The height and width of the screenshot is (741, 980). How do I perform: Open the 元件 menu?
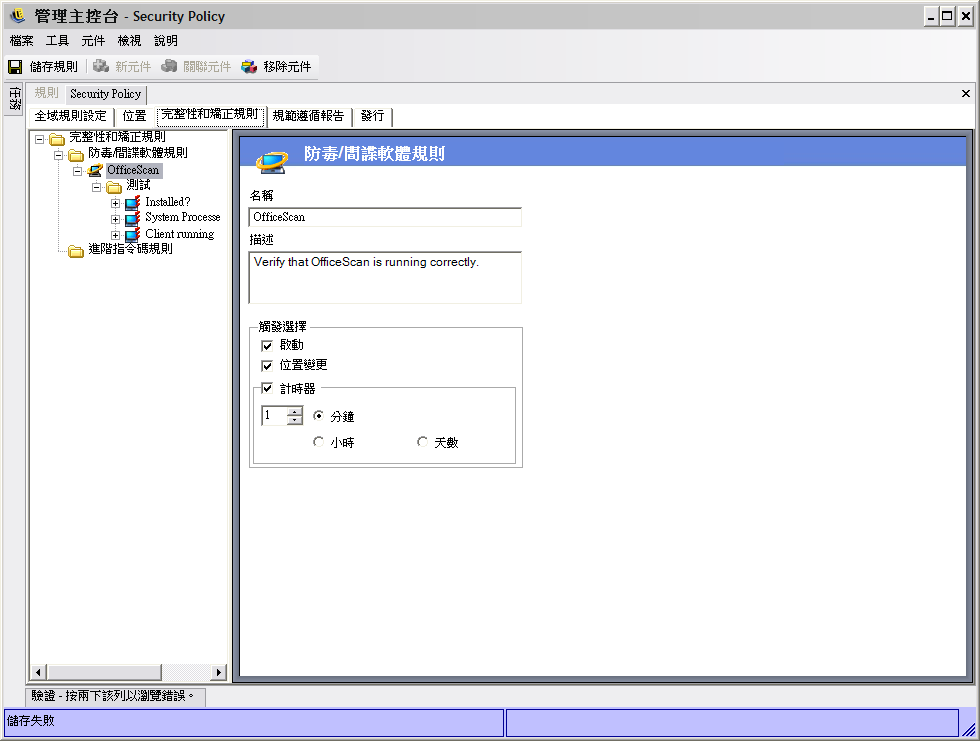[93, 41]
